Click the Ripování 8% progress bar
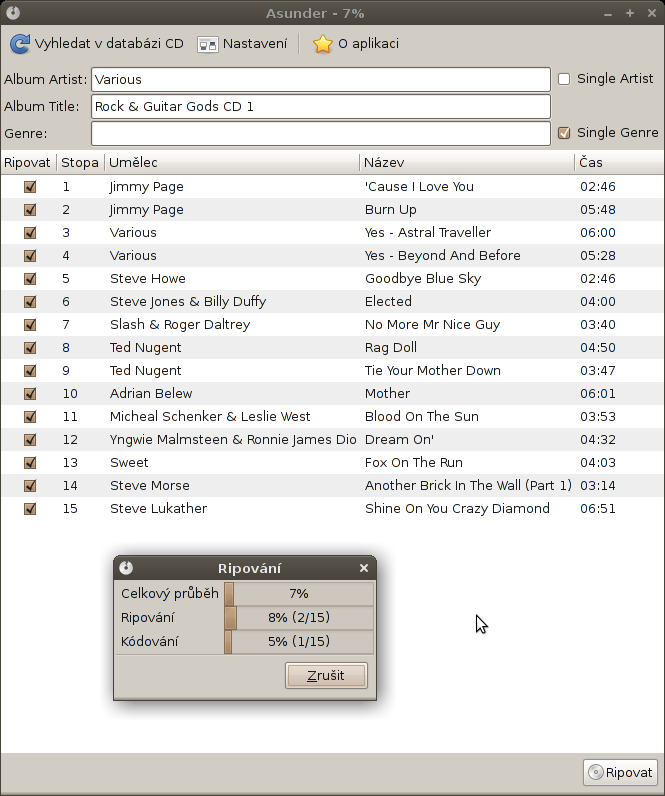 (299, 618)
